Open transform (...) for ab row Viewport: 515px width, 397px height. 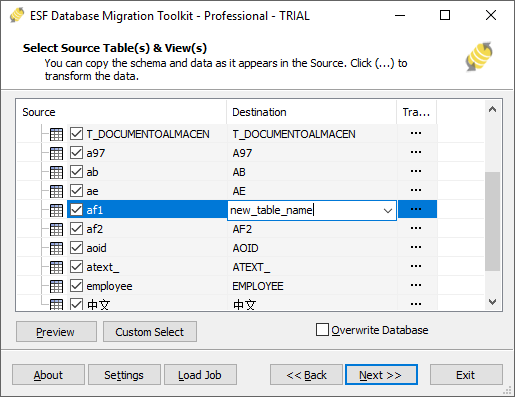tap(416, 171)
